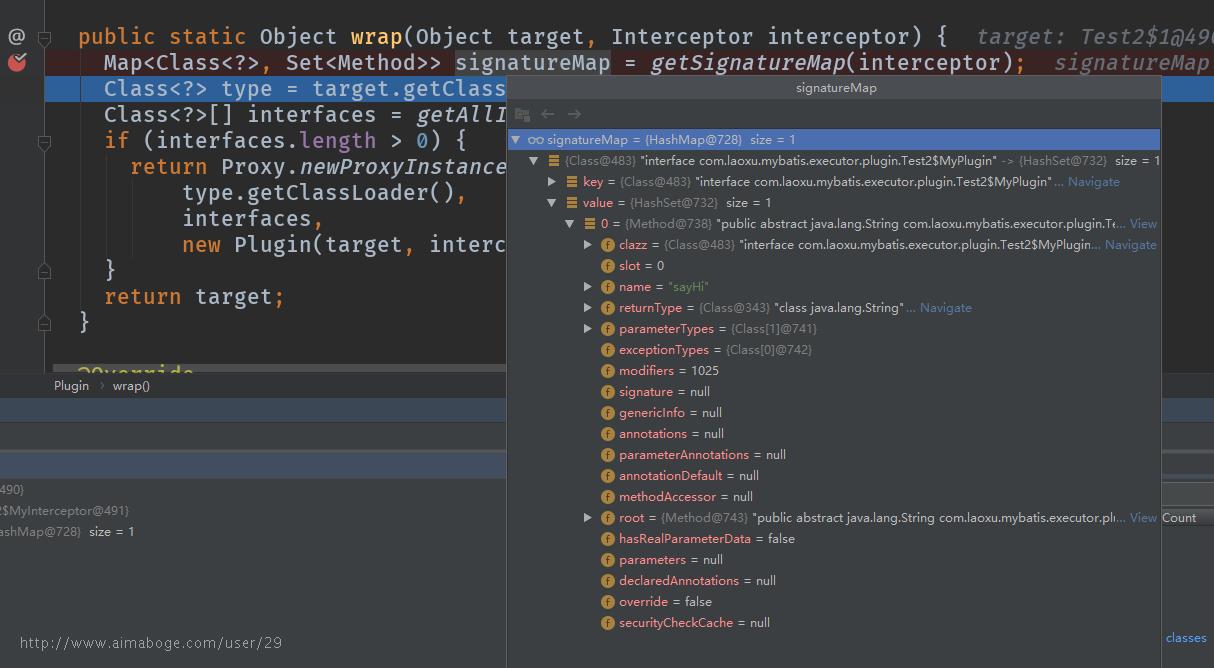
Task: Click Navigate link on the clazz row
Action: point(1131,245)
